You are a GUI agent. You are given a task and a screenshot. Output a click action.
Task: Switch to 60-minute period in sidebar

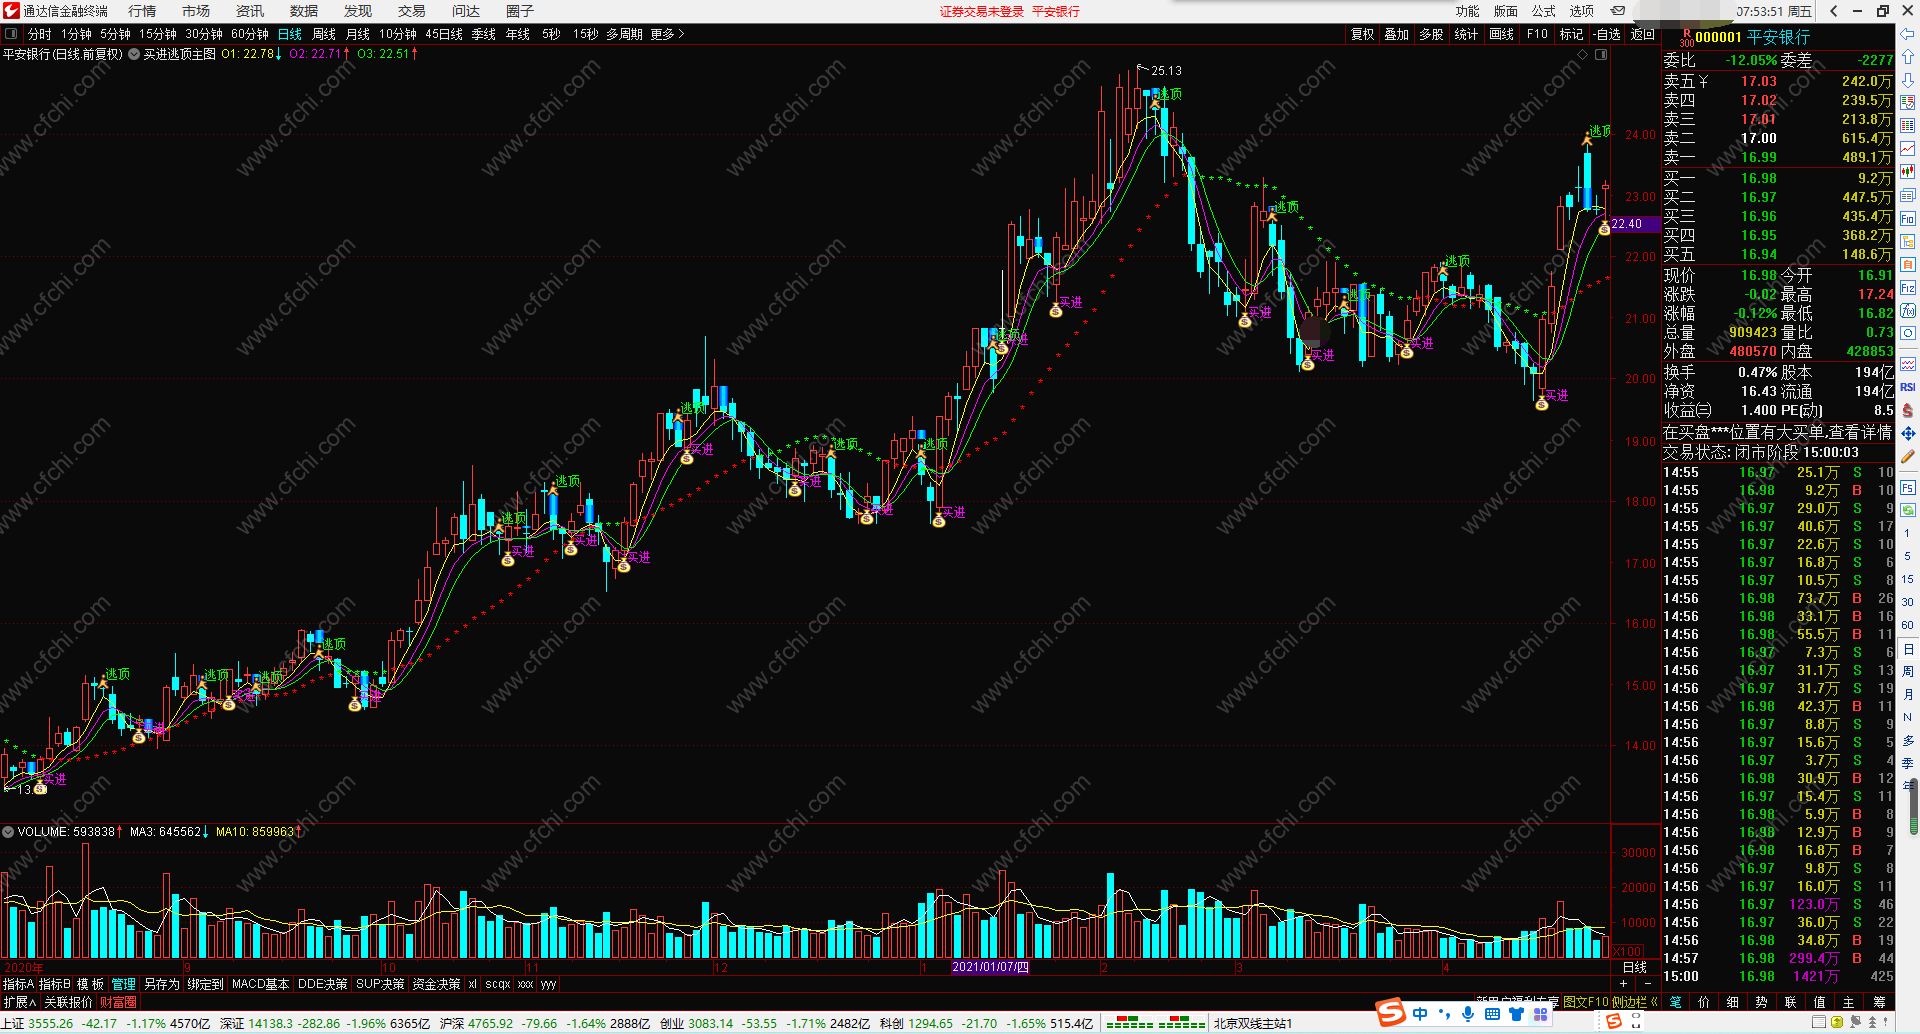pos(1908,625)
